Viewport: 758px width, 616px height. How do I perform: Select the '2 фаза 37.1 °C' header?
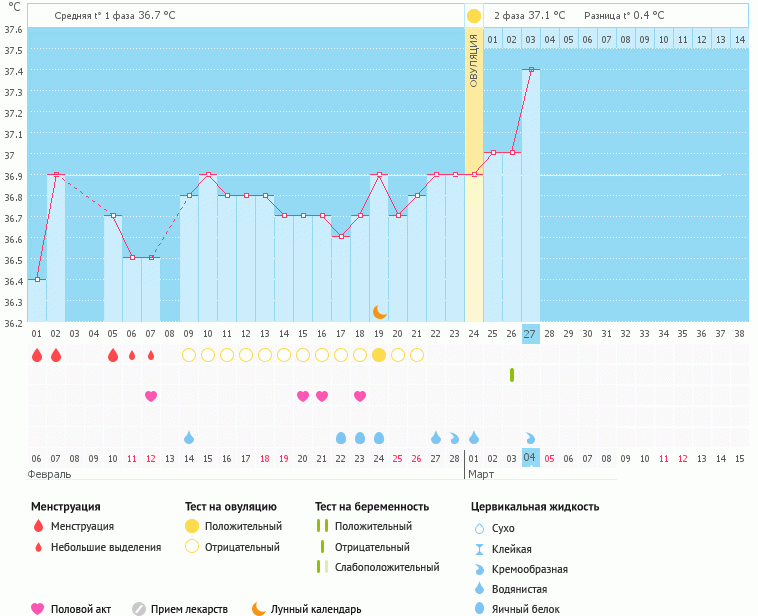(529, 16)
